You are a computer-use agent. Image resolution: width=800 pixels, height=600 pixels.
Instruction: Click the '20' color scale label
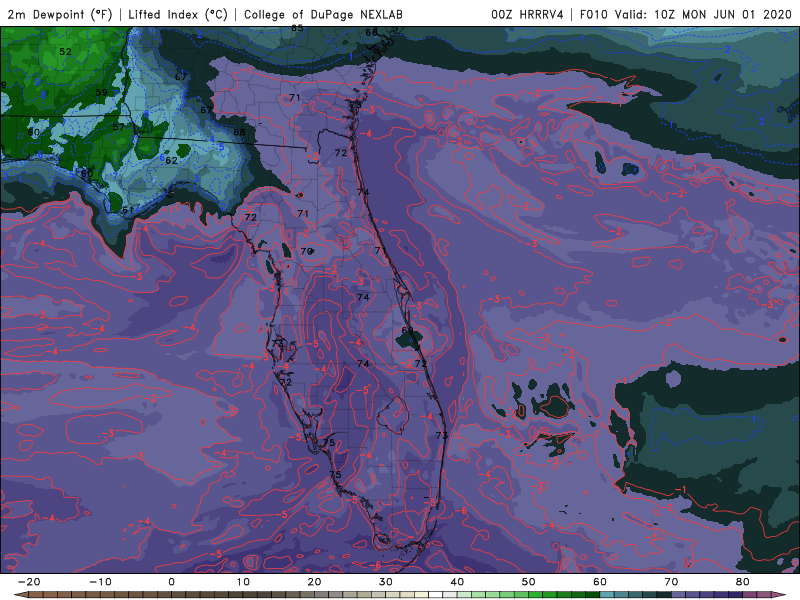pyautogui.click(x=314, y=582)
